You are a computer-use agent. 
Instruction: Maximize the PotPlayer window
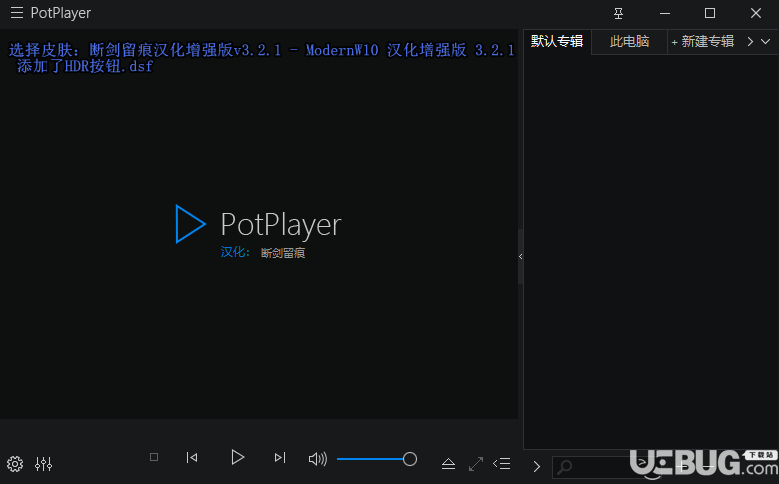[x=710, y=13]
